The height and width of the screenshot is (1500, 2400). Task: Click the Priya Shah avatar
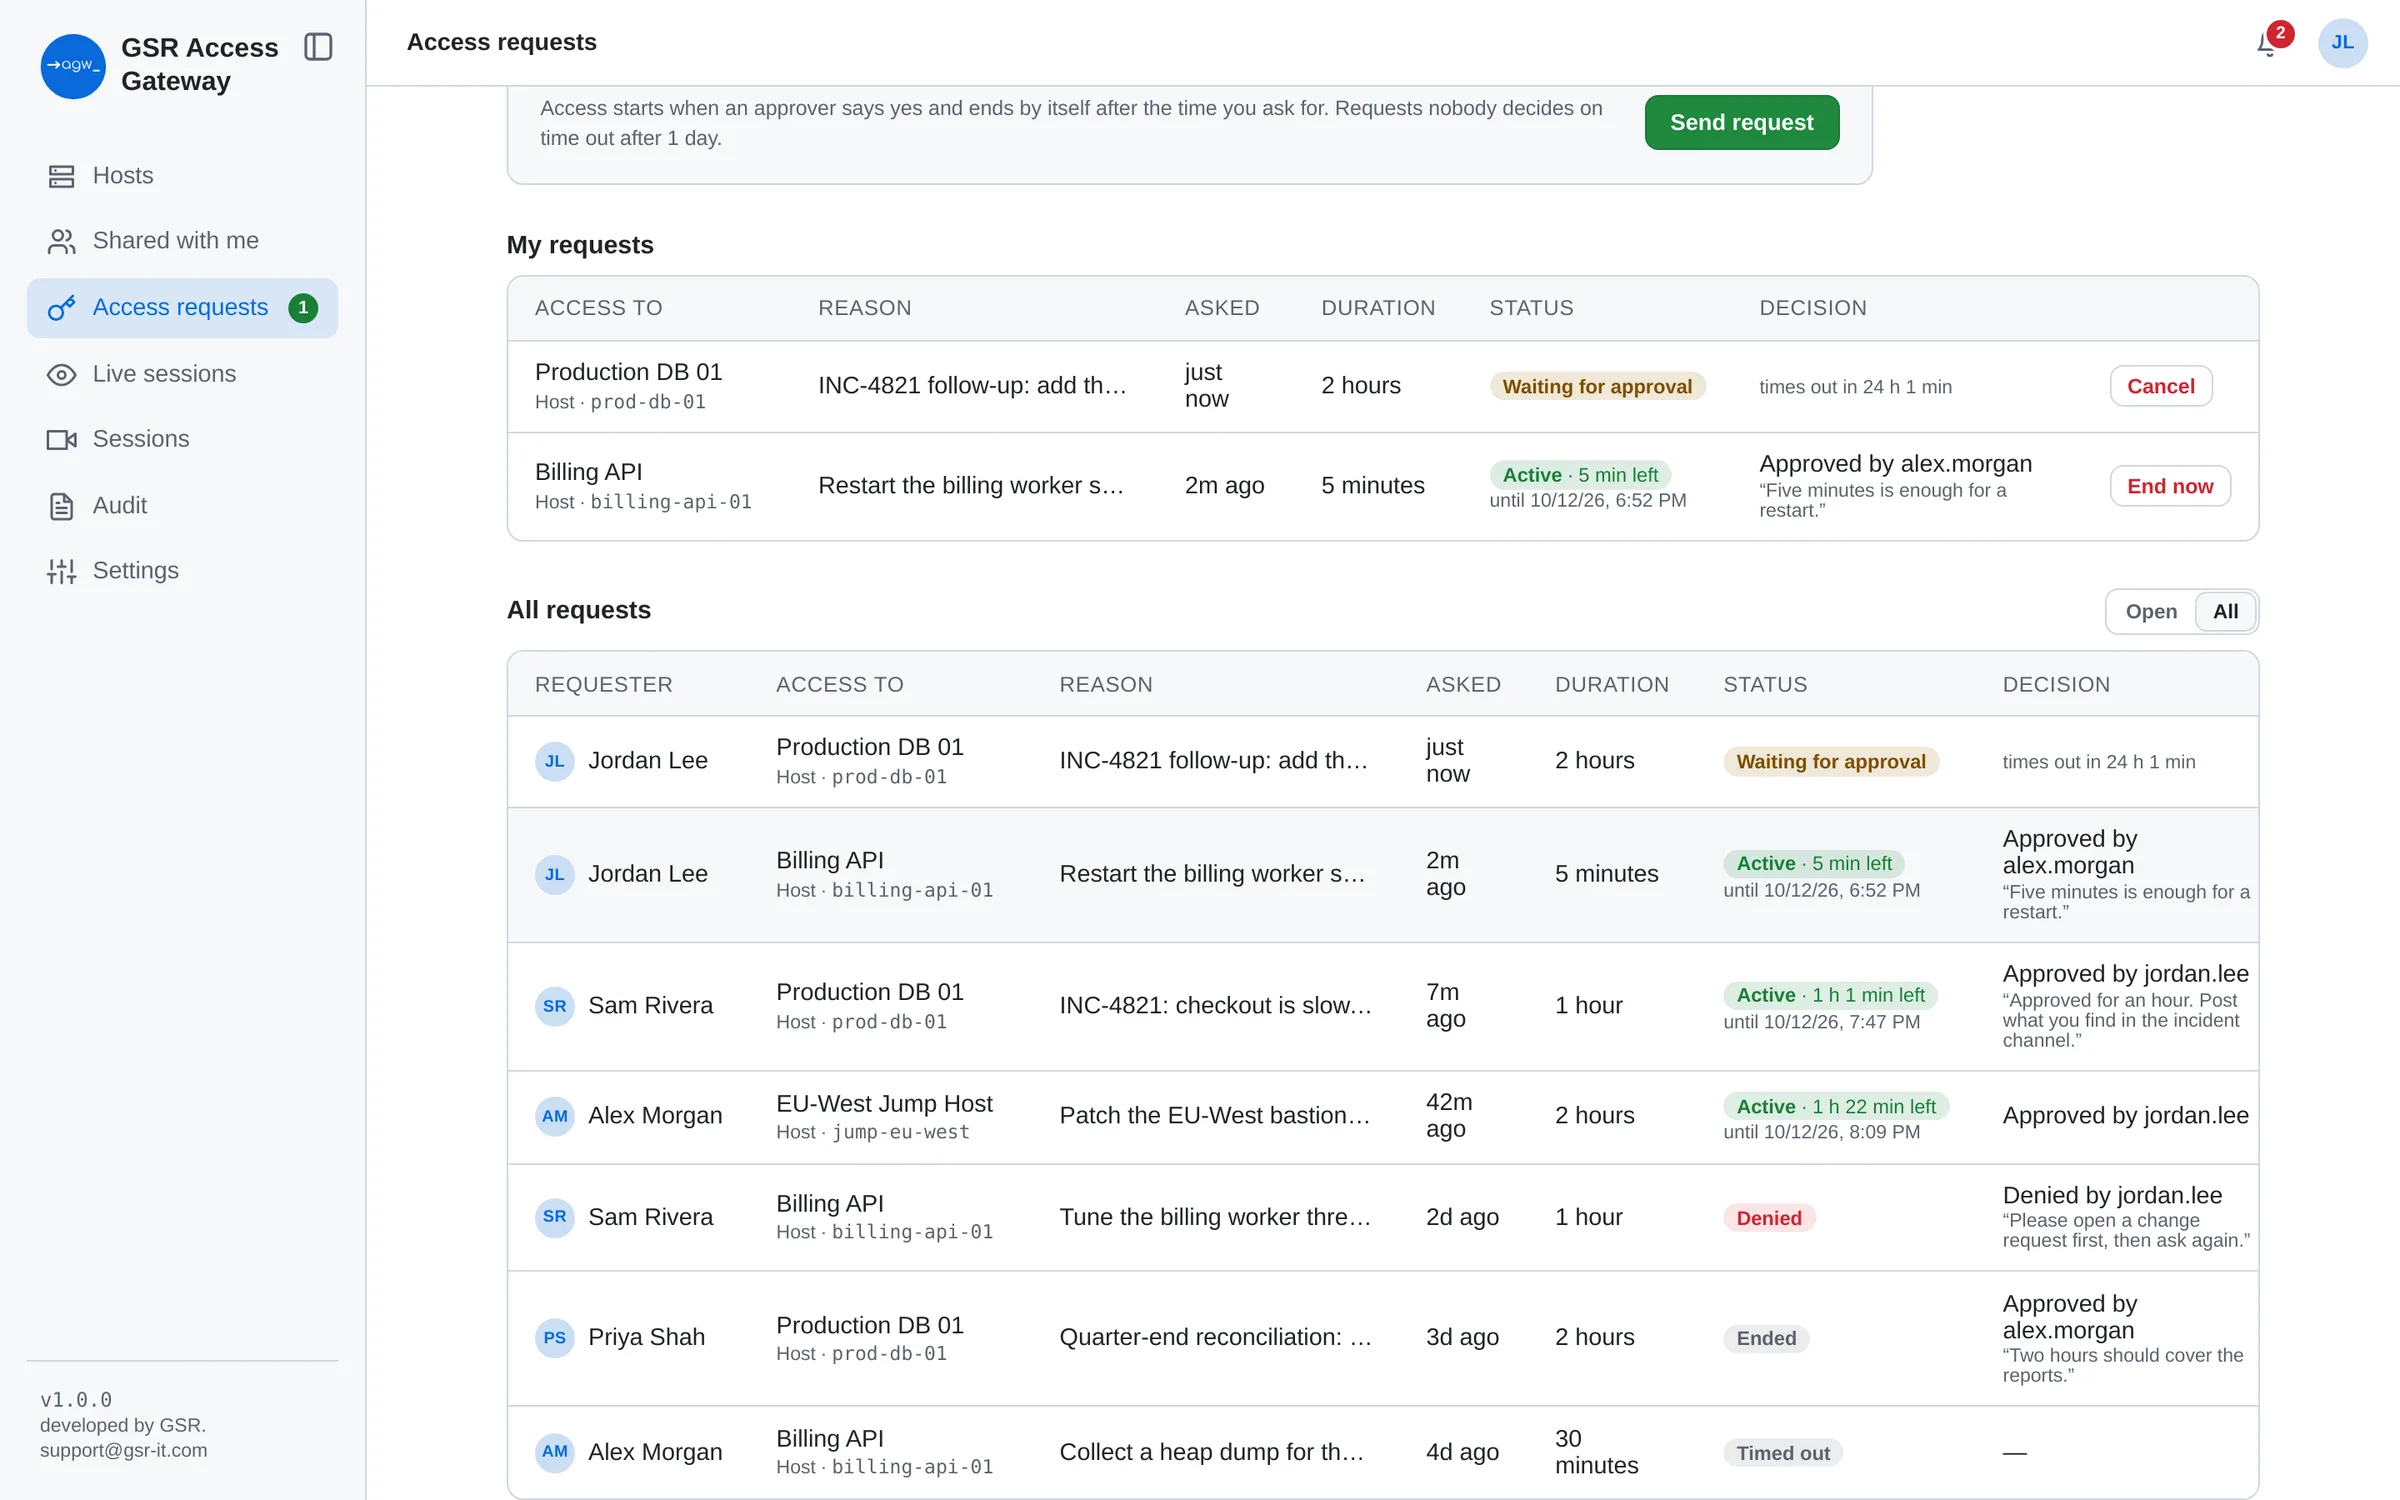pyautogui.click(x=554, y=1339)
